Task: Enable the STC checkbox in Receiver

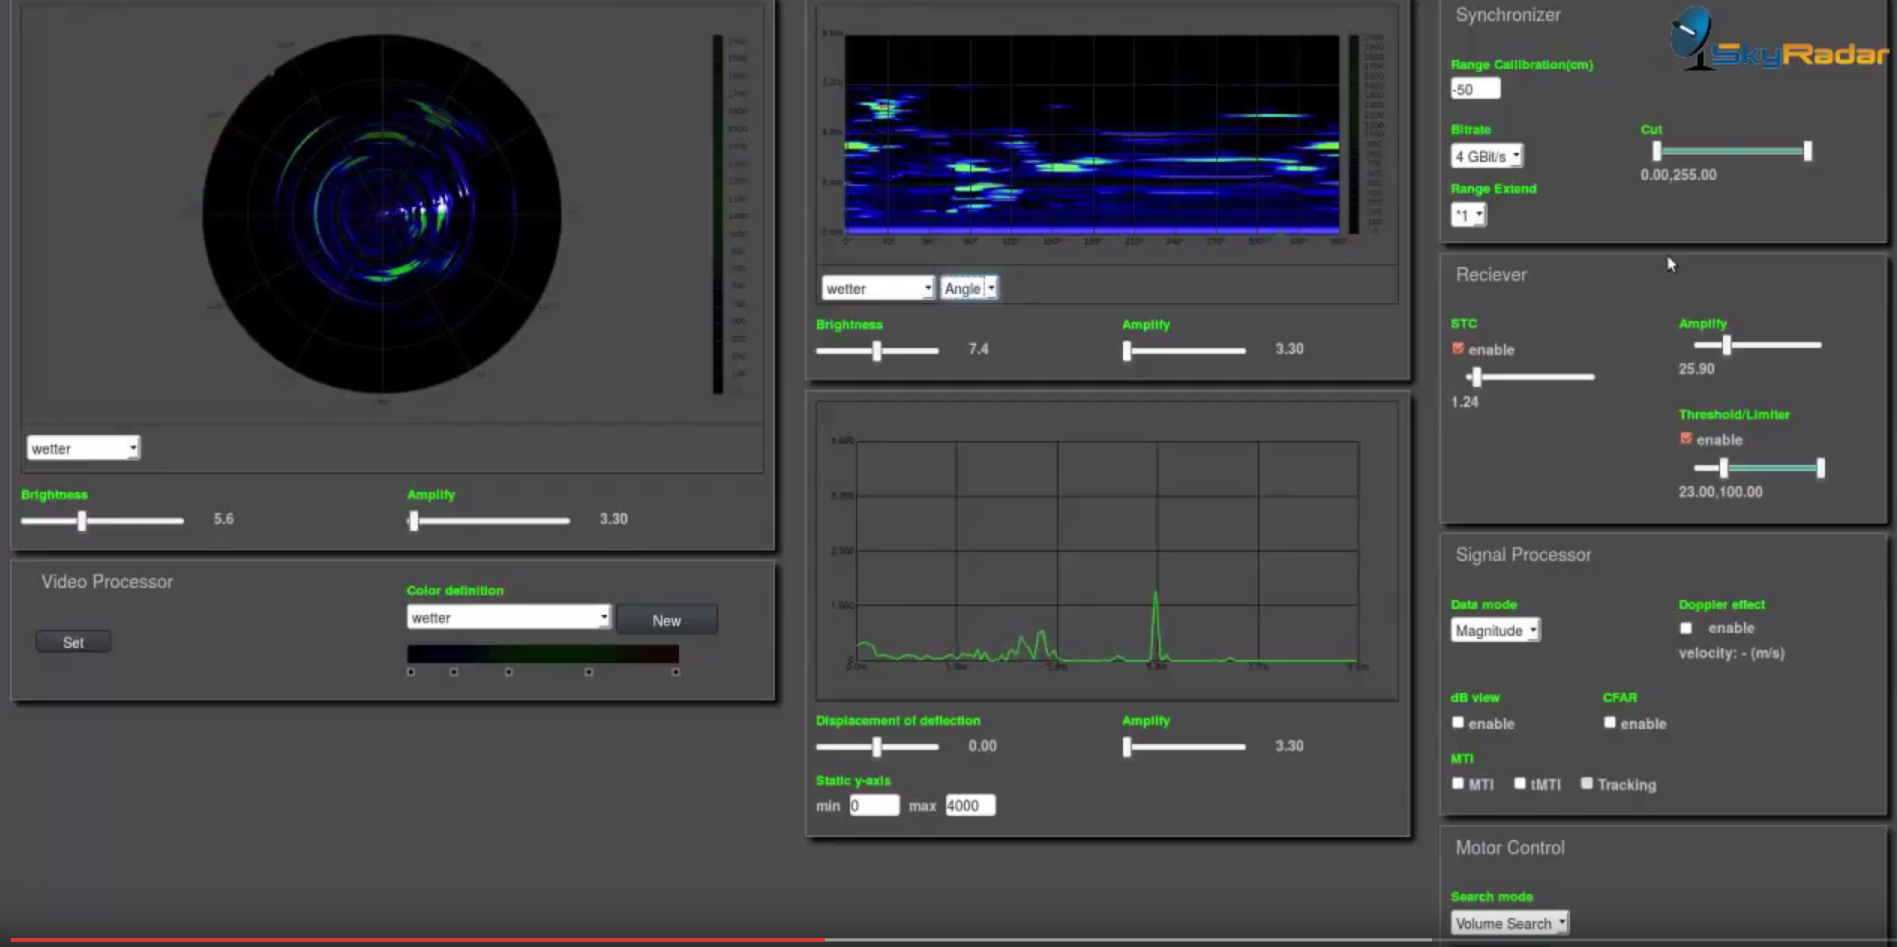Action: 1458,349
